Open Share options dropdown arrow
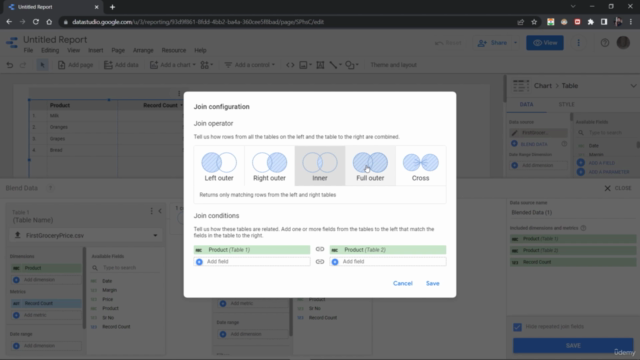Screen dimensions: 640x360 point(515,43)
